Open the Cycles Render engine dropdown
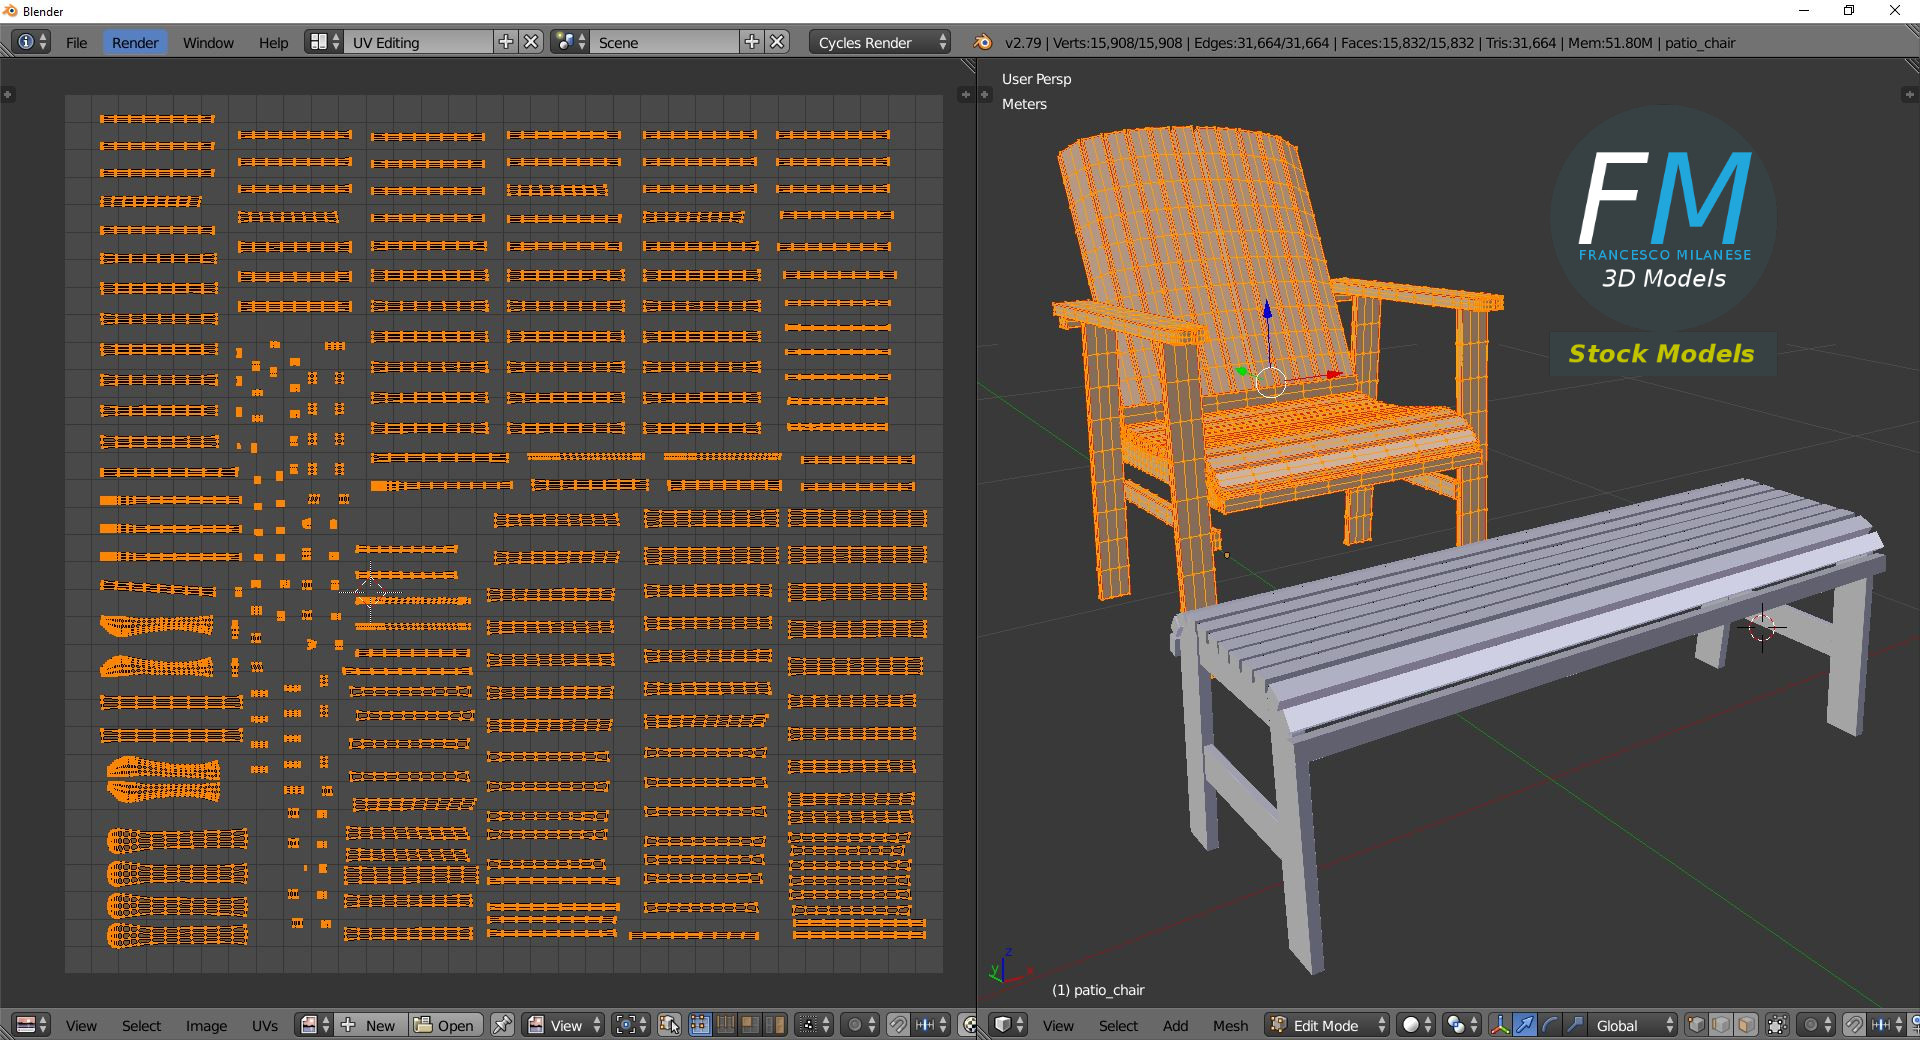1920x1040 pixels. point(880,42)
